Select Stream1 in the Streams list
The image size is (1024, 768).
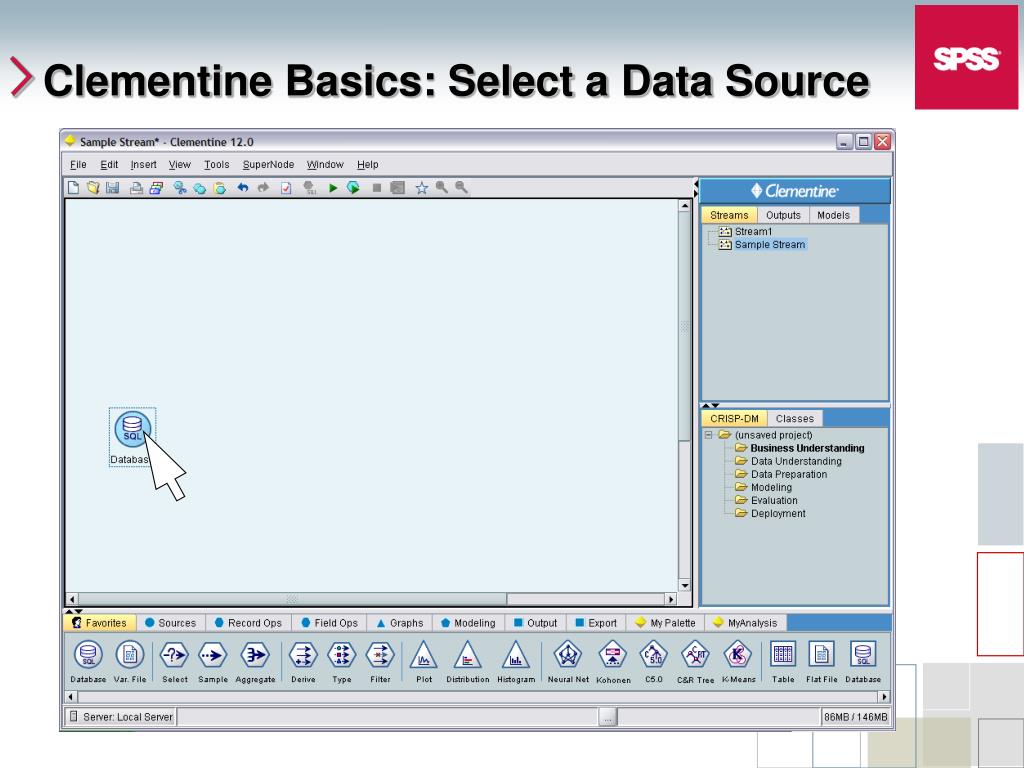[x=753, y=231]
